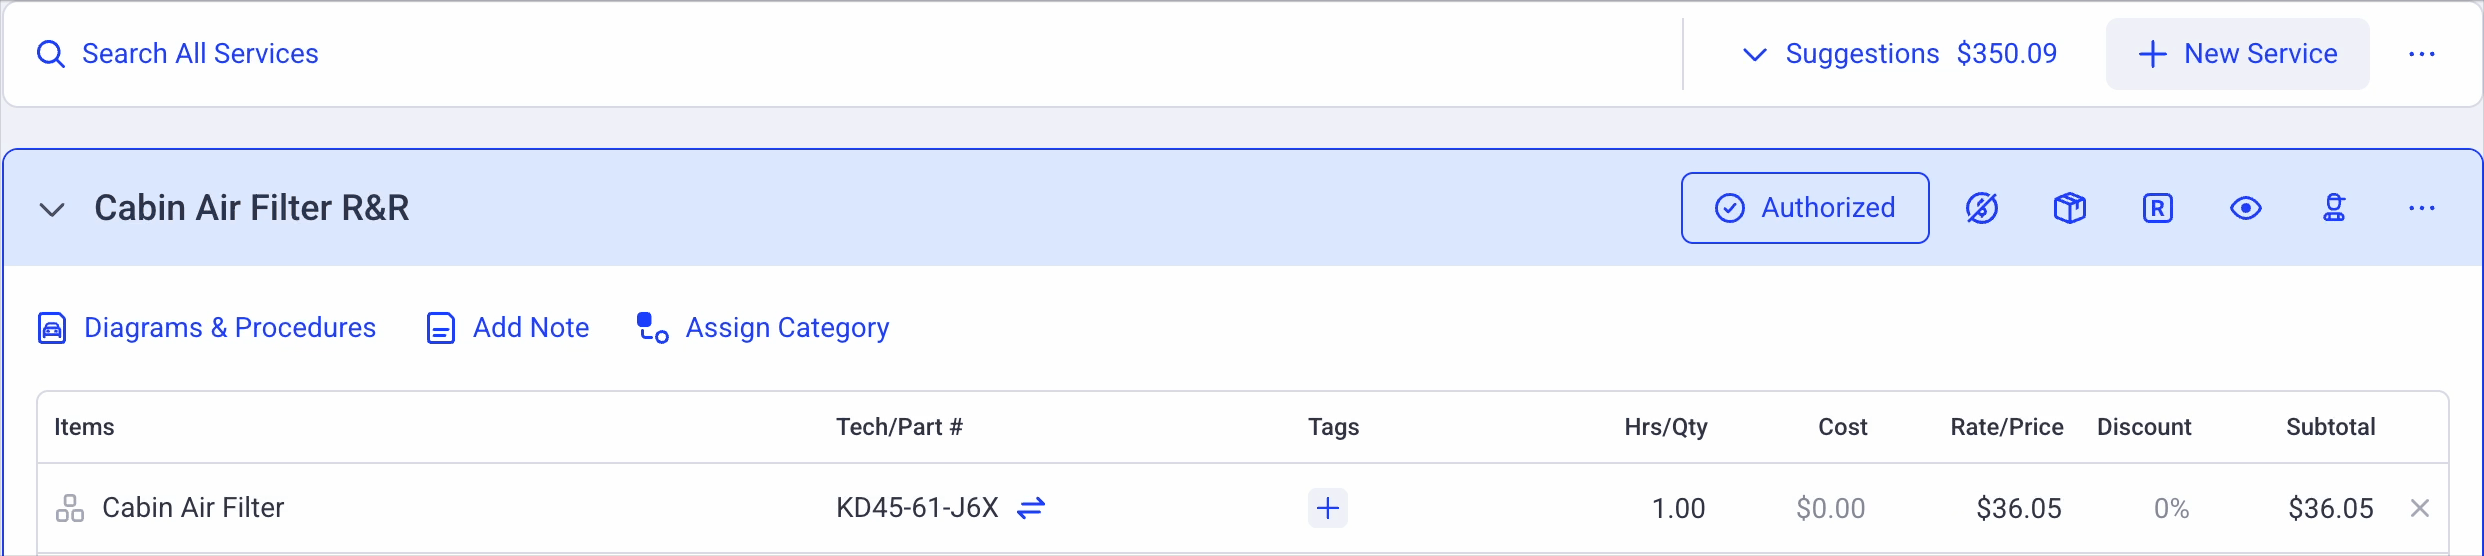Open Diagrams & Procedures
The image size is (2484, 556).
pos(207,328)
